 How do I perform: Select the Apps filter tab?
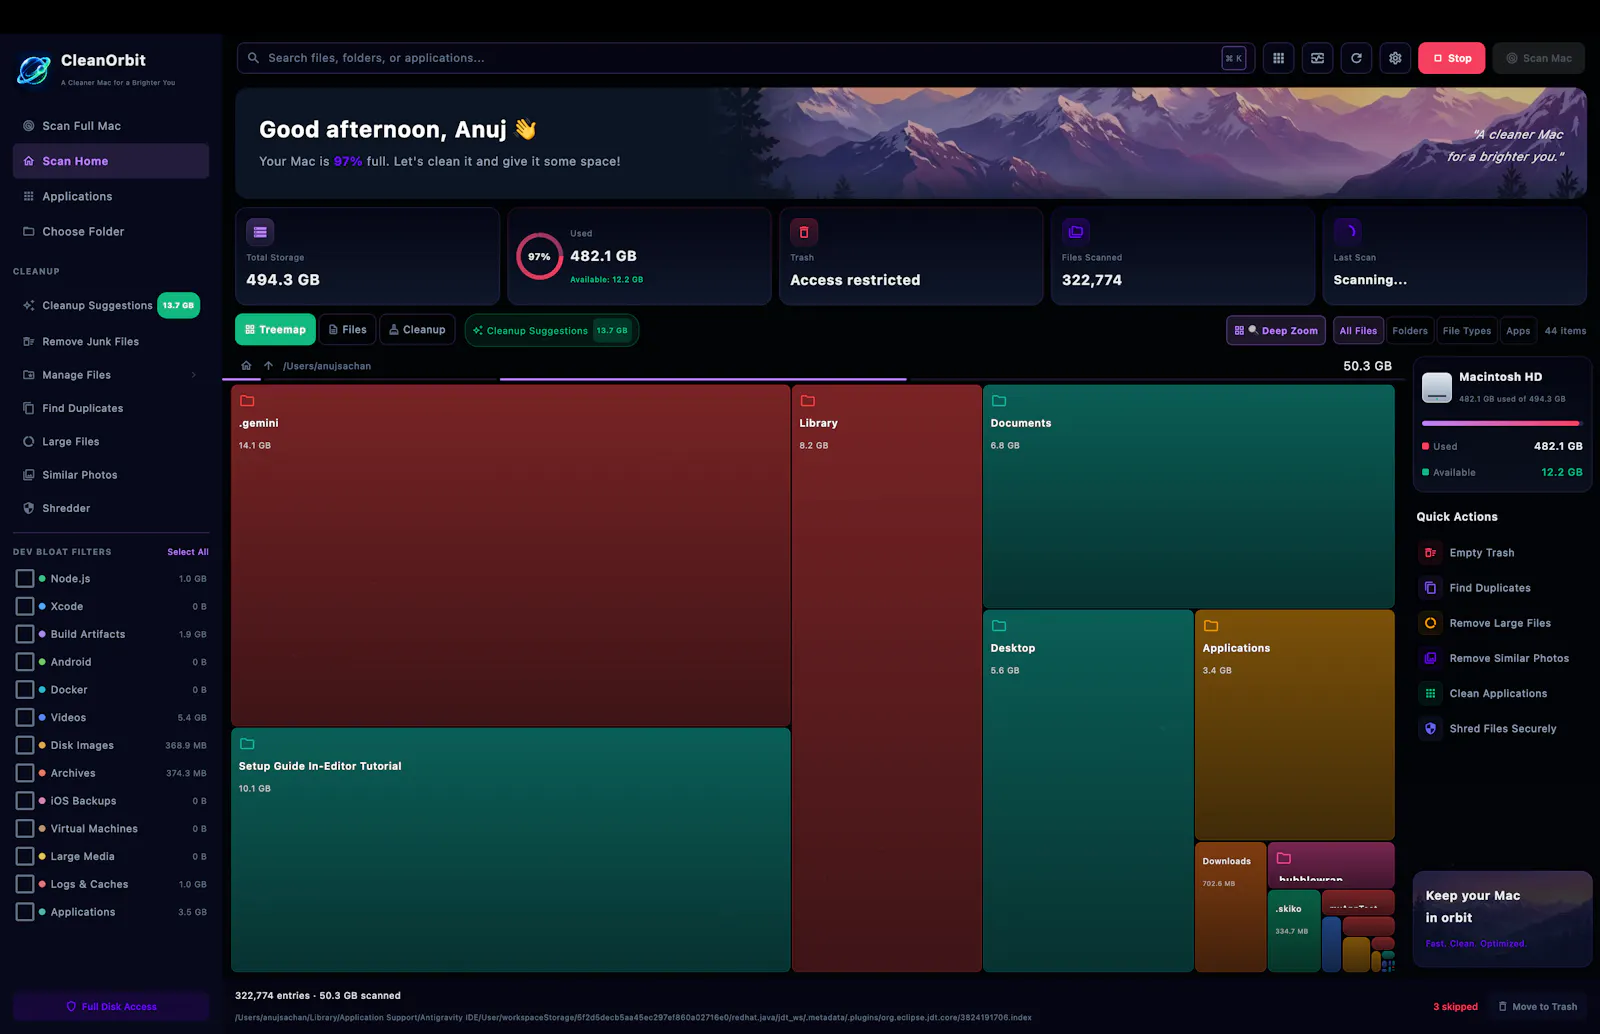[1518, 331]
